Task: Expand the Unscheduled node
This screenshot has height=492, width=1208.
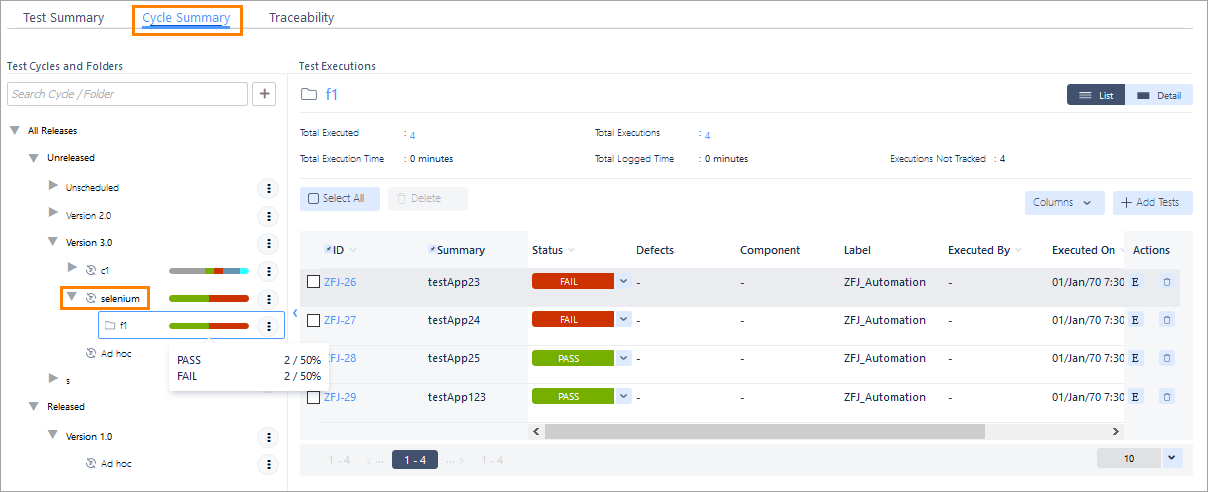Action: (54, 186)
